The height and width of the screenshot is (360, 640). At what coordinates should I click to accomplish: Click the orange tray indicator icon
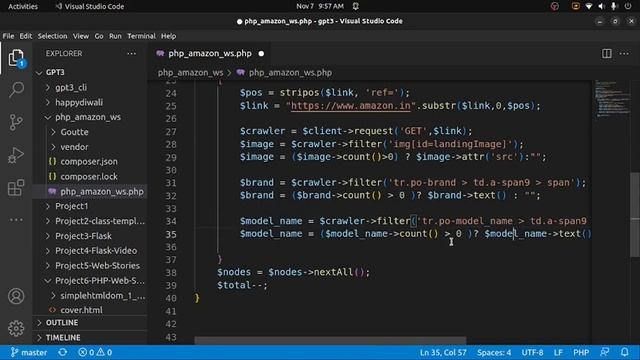point(576,6)
